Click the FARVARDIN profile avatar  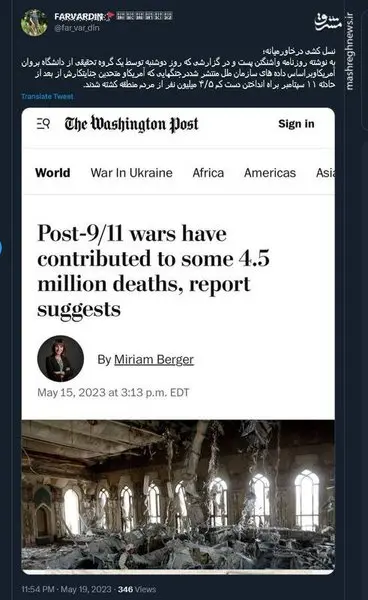coord(34,23)
